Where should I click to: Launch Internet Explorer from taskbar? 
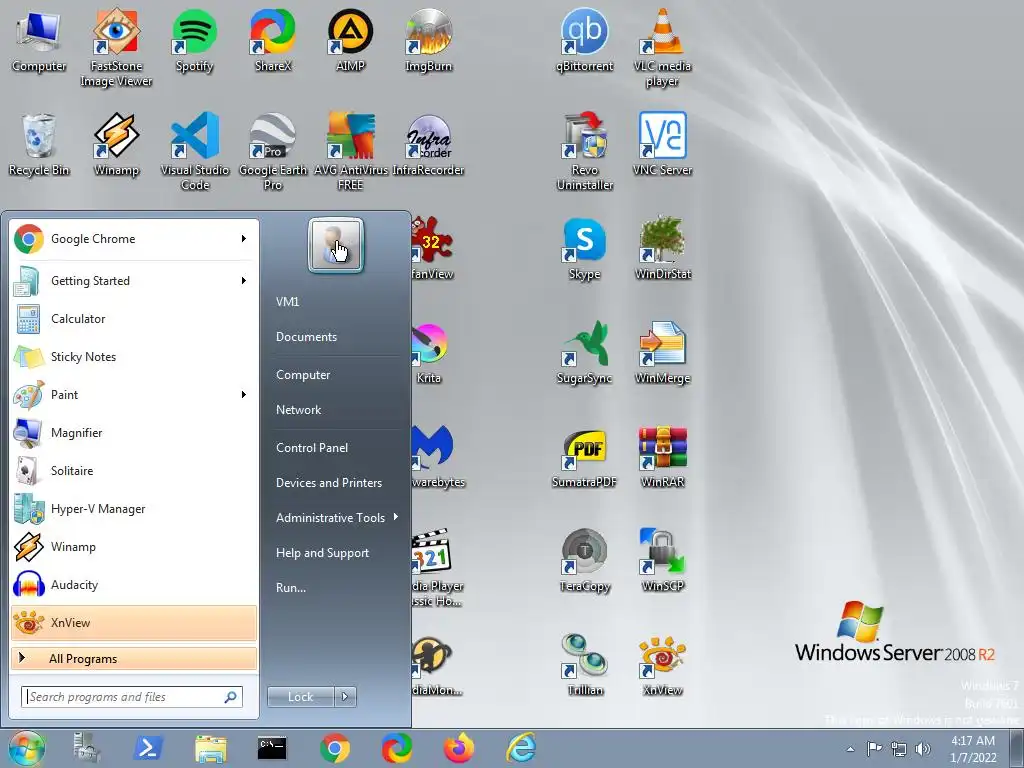click(x=521, y=748)
